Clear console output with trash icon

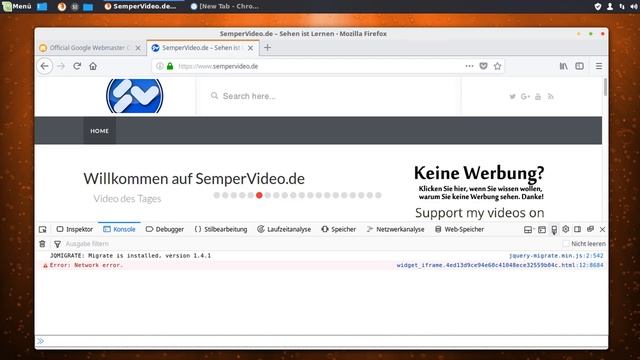[42, 244]
